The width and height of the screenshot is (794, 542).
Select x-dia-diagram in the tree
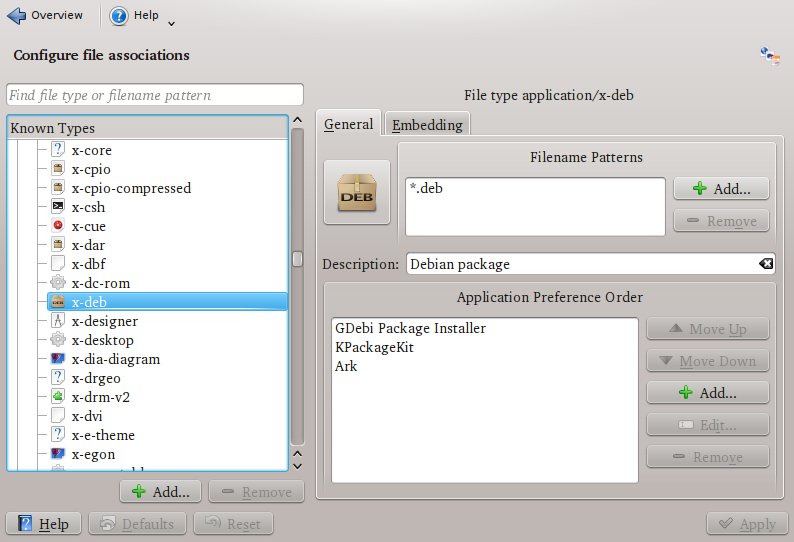point(115,359)
